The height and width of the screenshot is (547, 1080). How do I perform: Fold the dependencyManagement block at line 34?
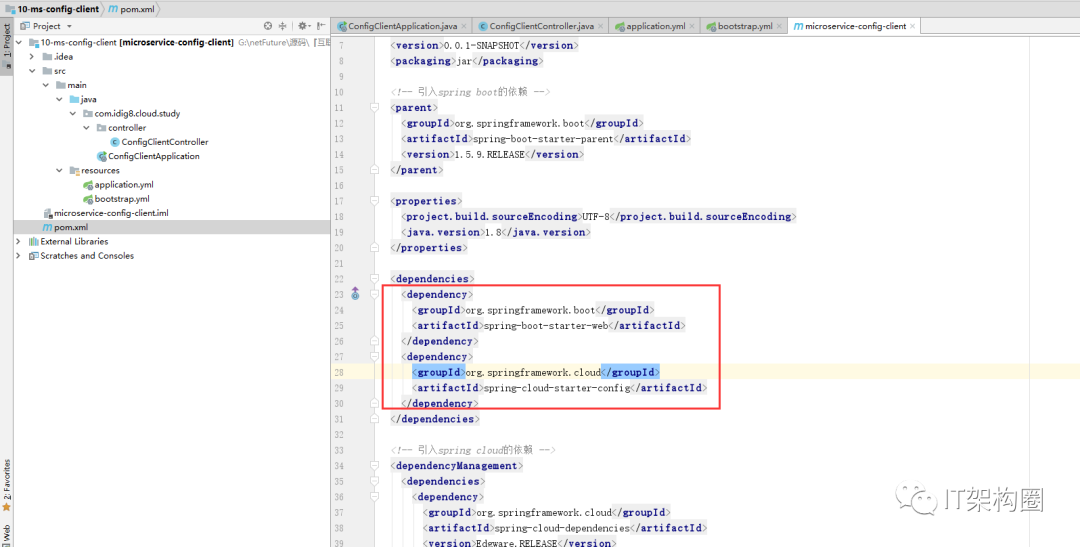click(374, 466)
